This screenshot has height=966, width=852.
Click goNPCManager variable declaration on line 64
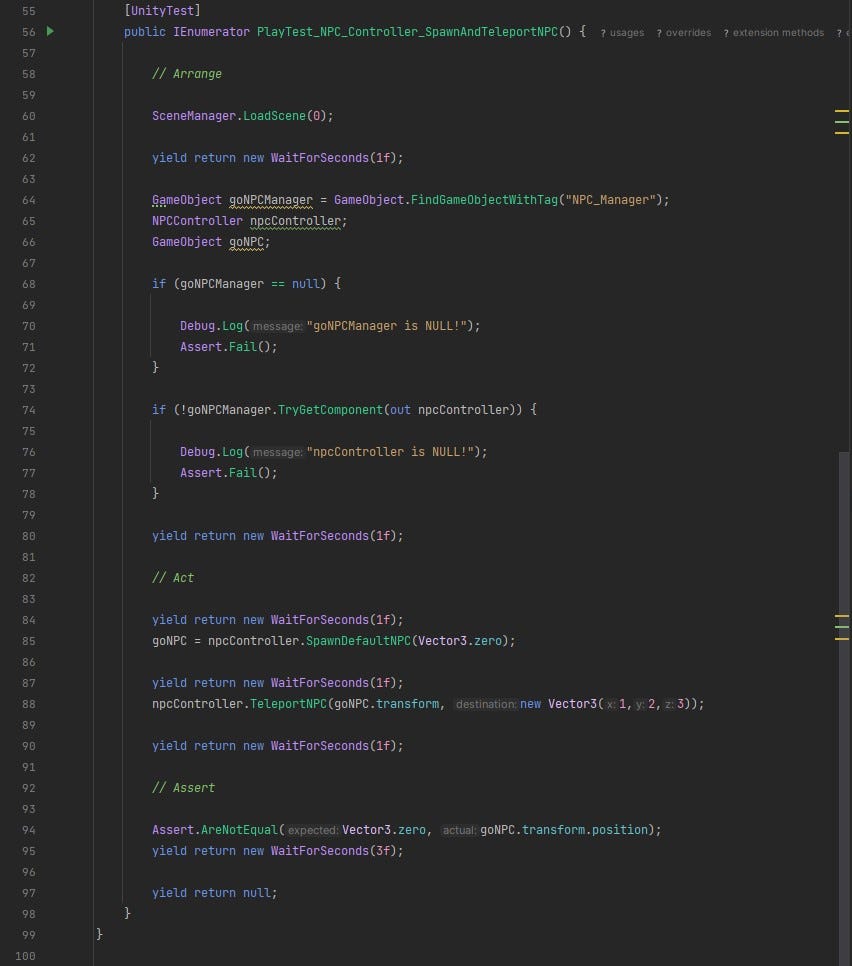click(x=270, y=200)
